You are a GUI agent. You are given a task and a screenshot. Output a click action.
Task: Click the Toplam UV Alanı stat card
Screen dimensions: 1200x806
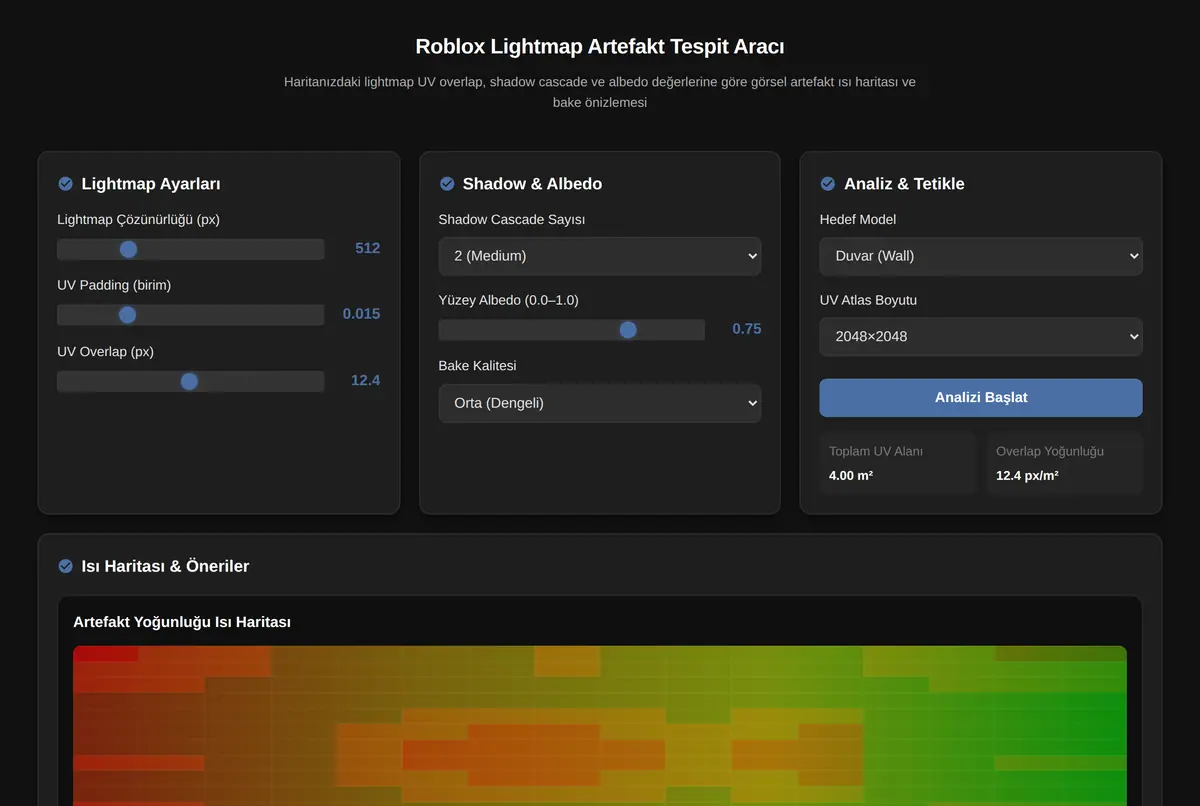click(898, 463)
